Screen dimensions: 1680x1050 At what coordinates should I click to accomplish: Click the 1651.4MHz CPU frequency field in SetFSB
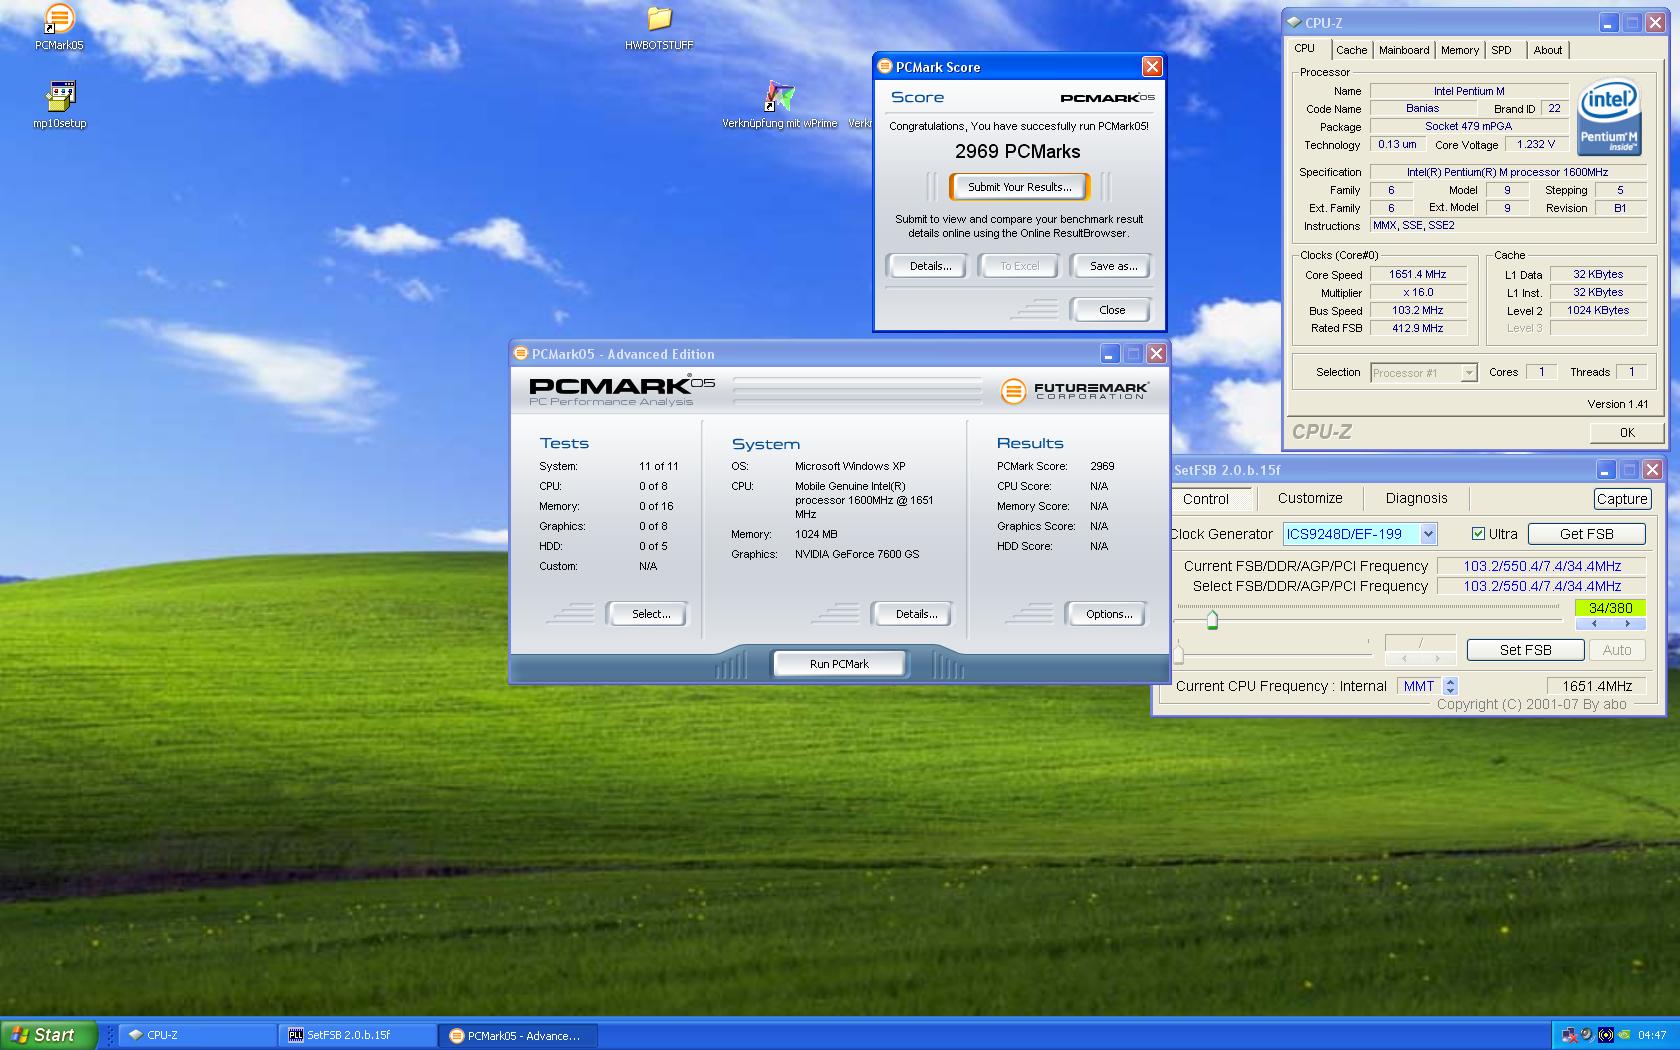click(x=1597, y=686)
